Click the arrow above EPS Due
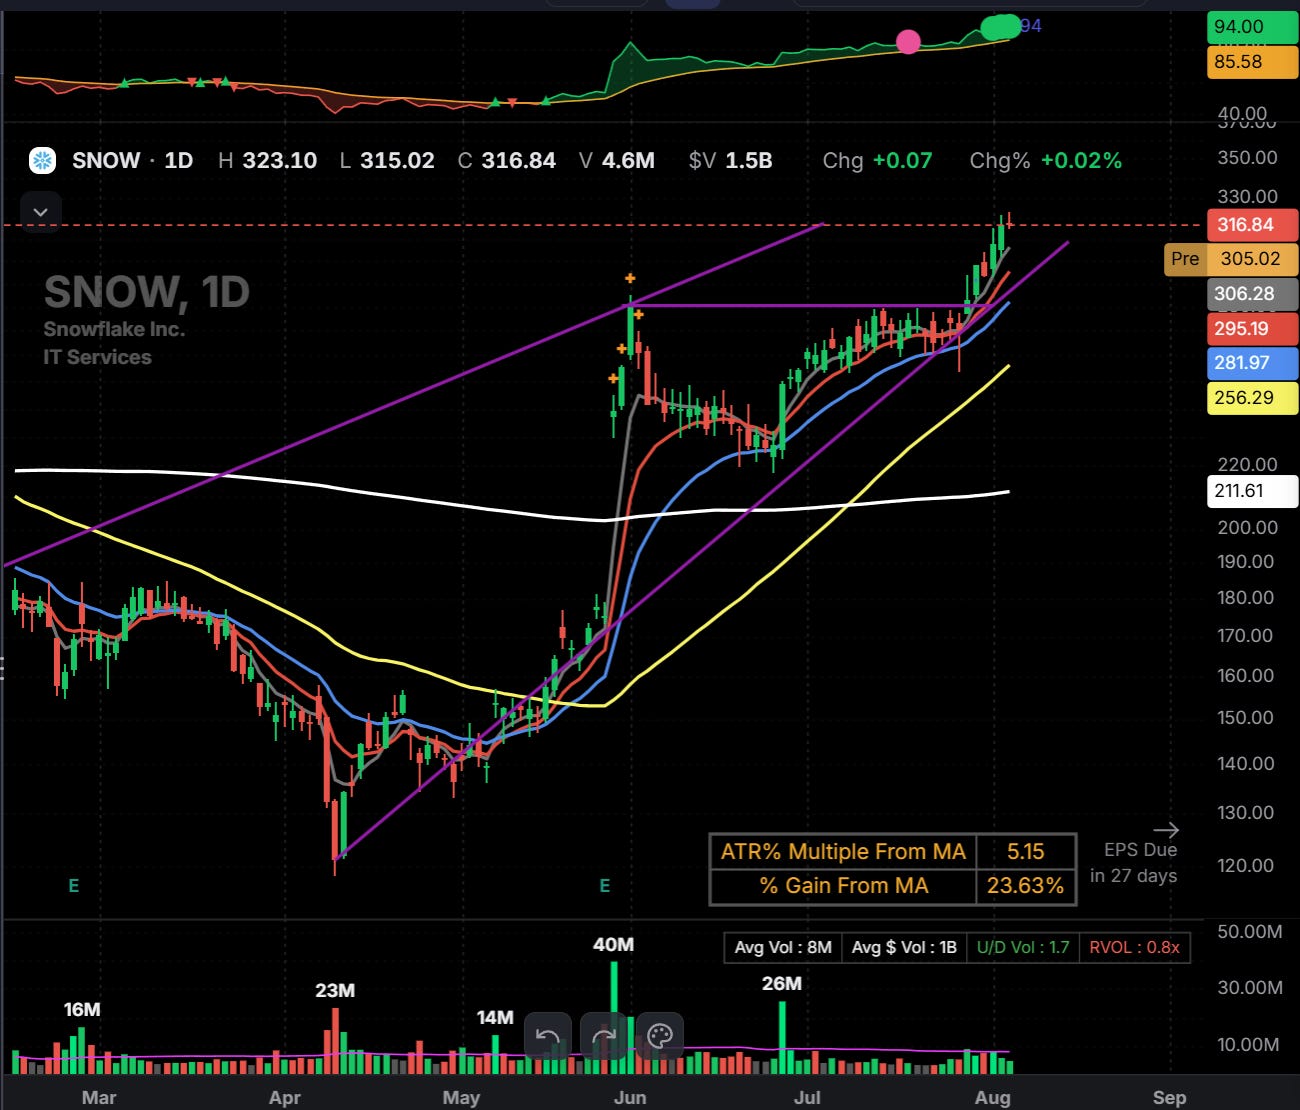 (x=1166, y=830)
